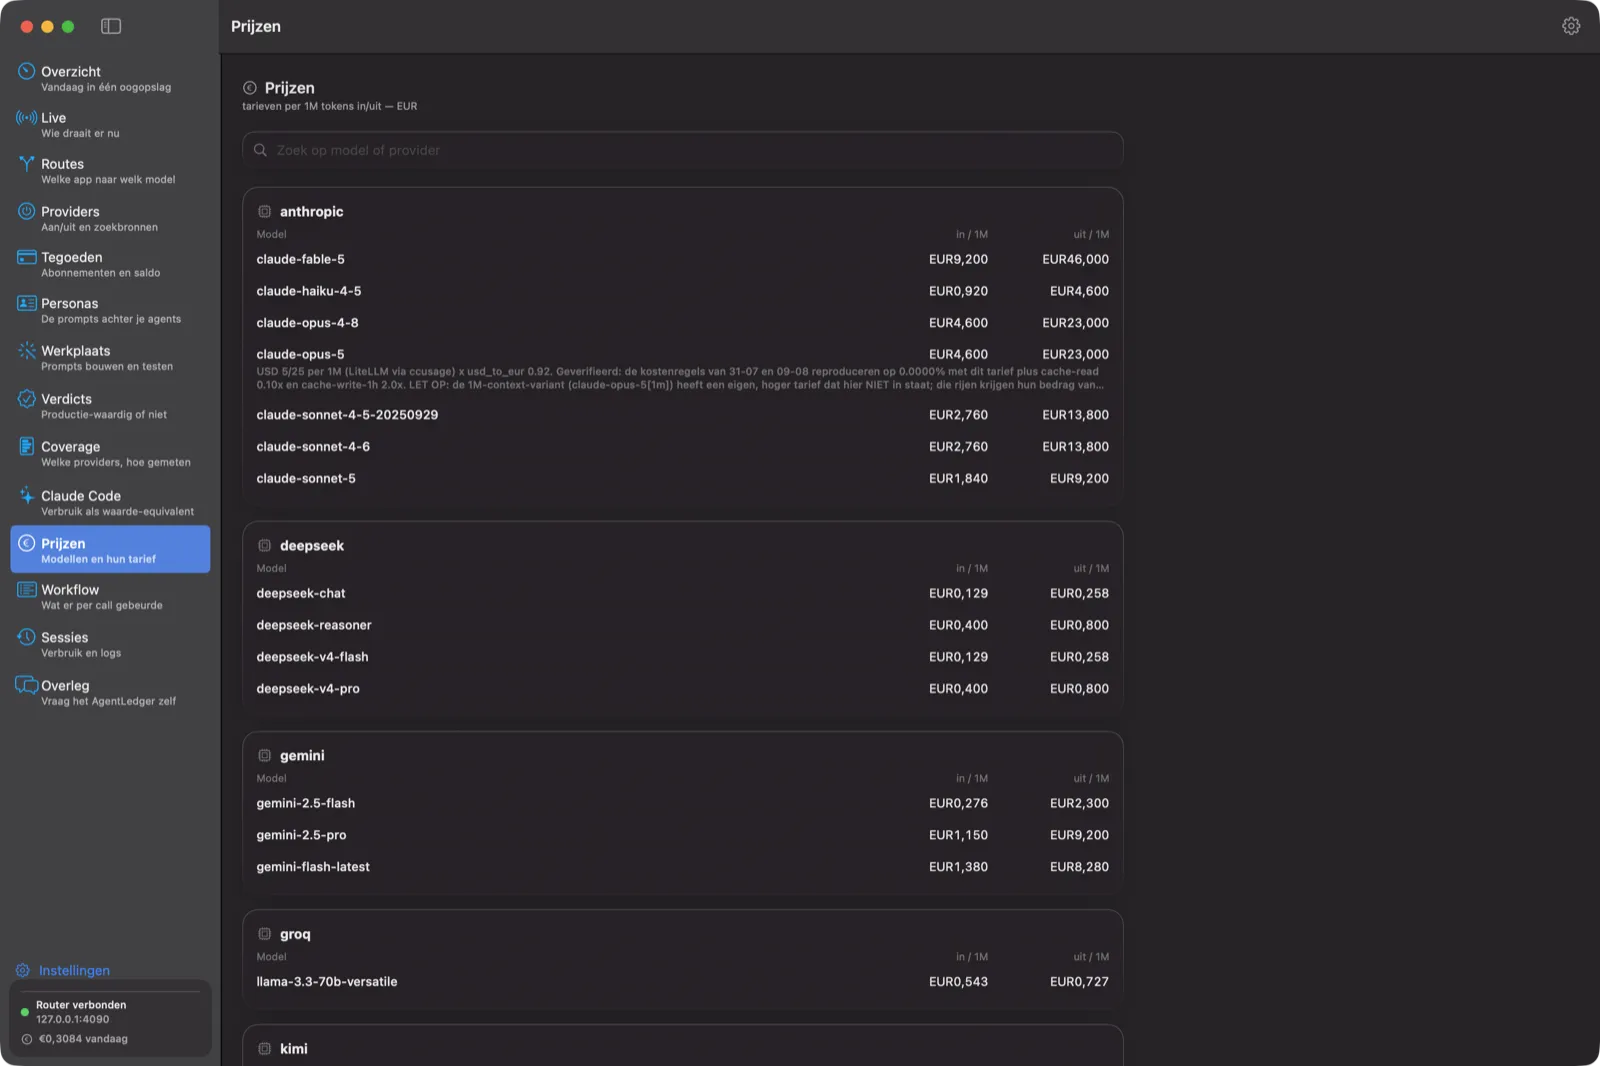Click the Tegoeden credit card icon
The image size is (1600, 1066).
(26, 257)
